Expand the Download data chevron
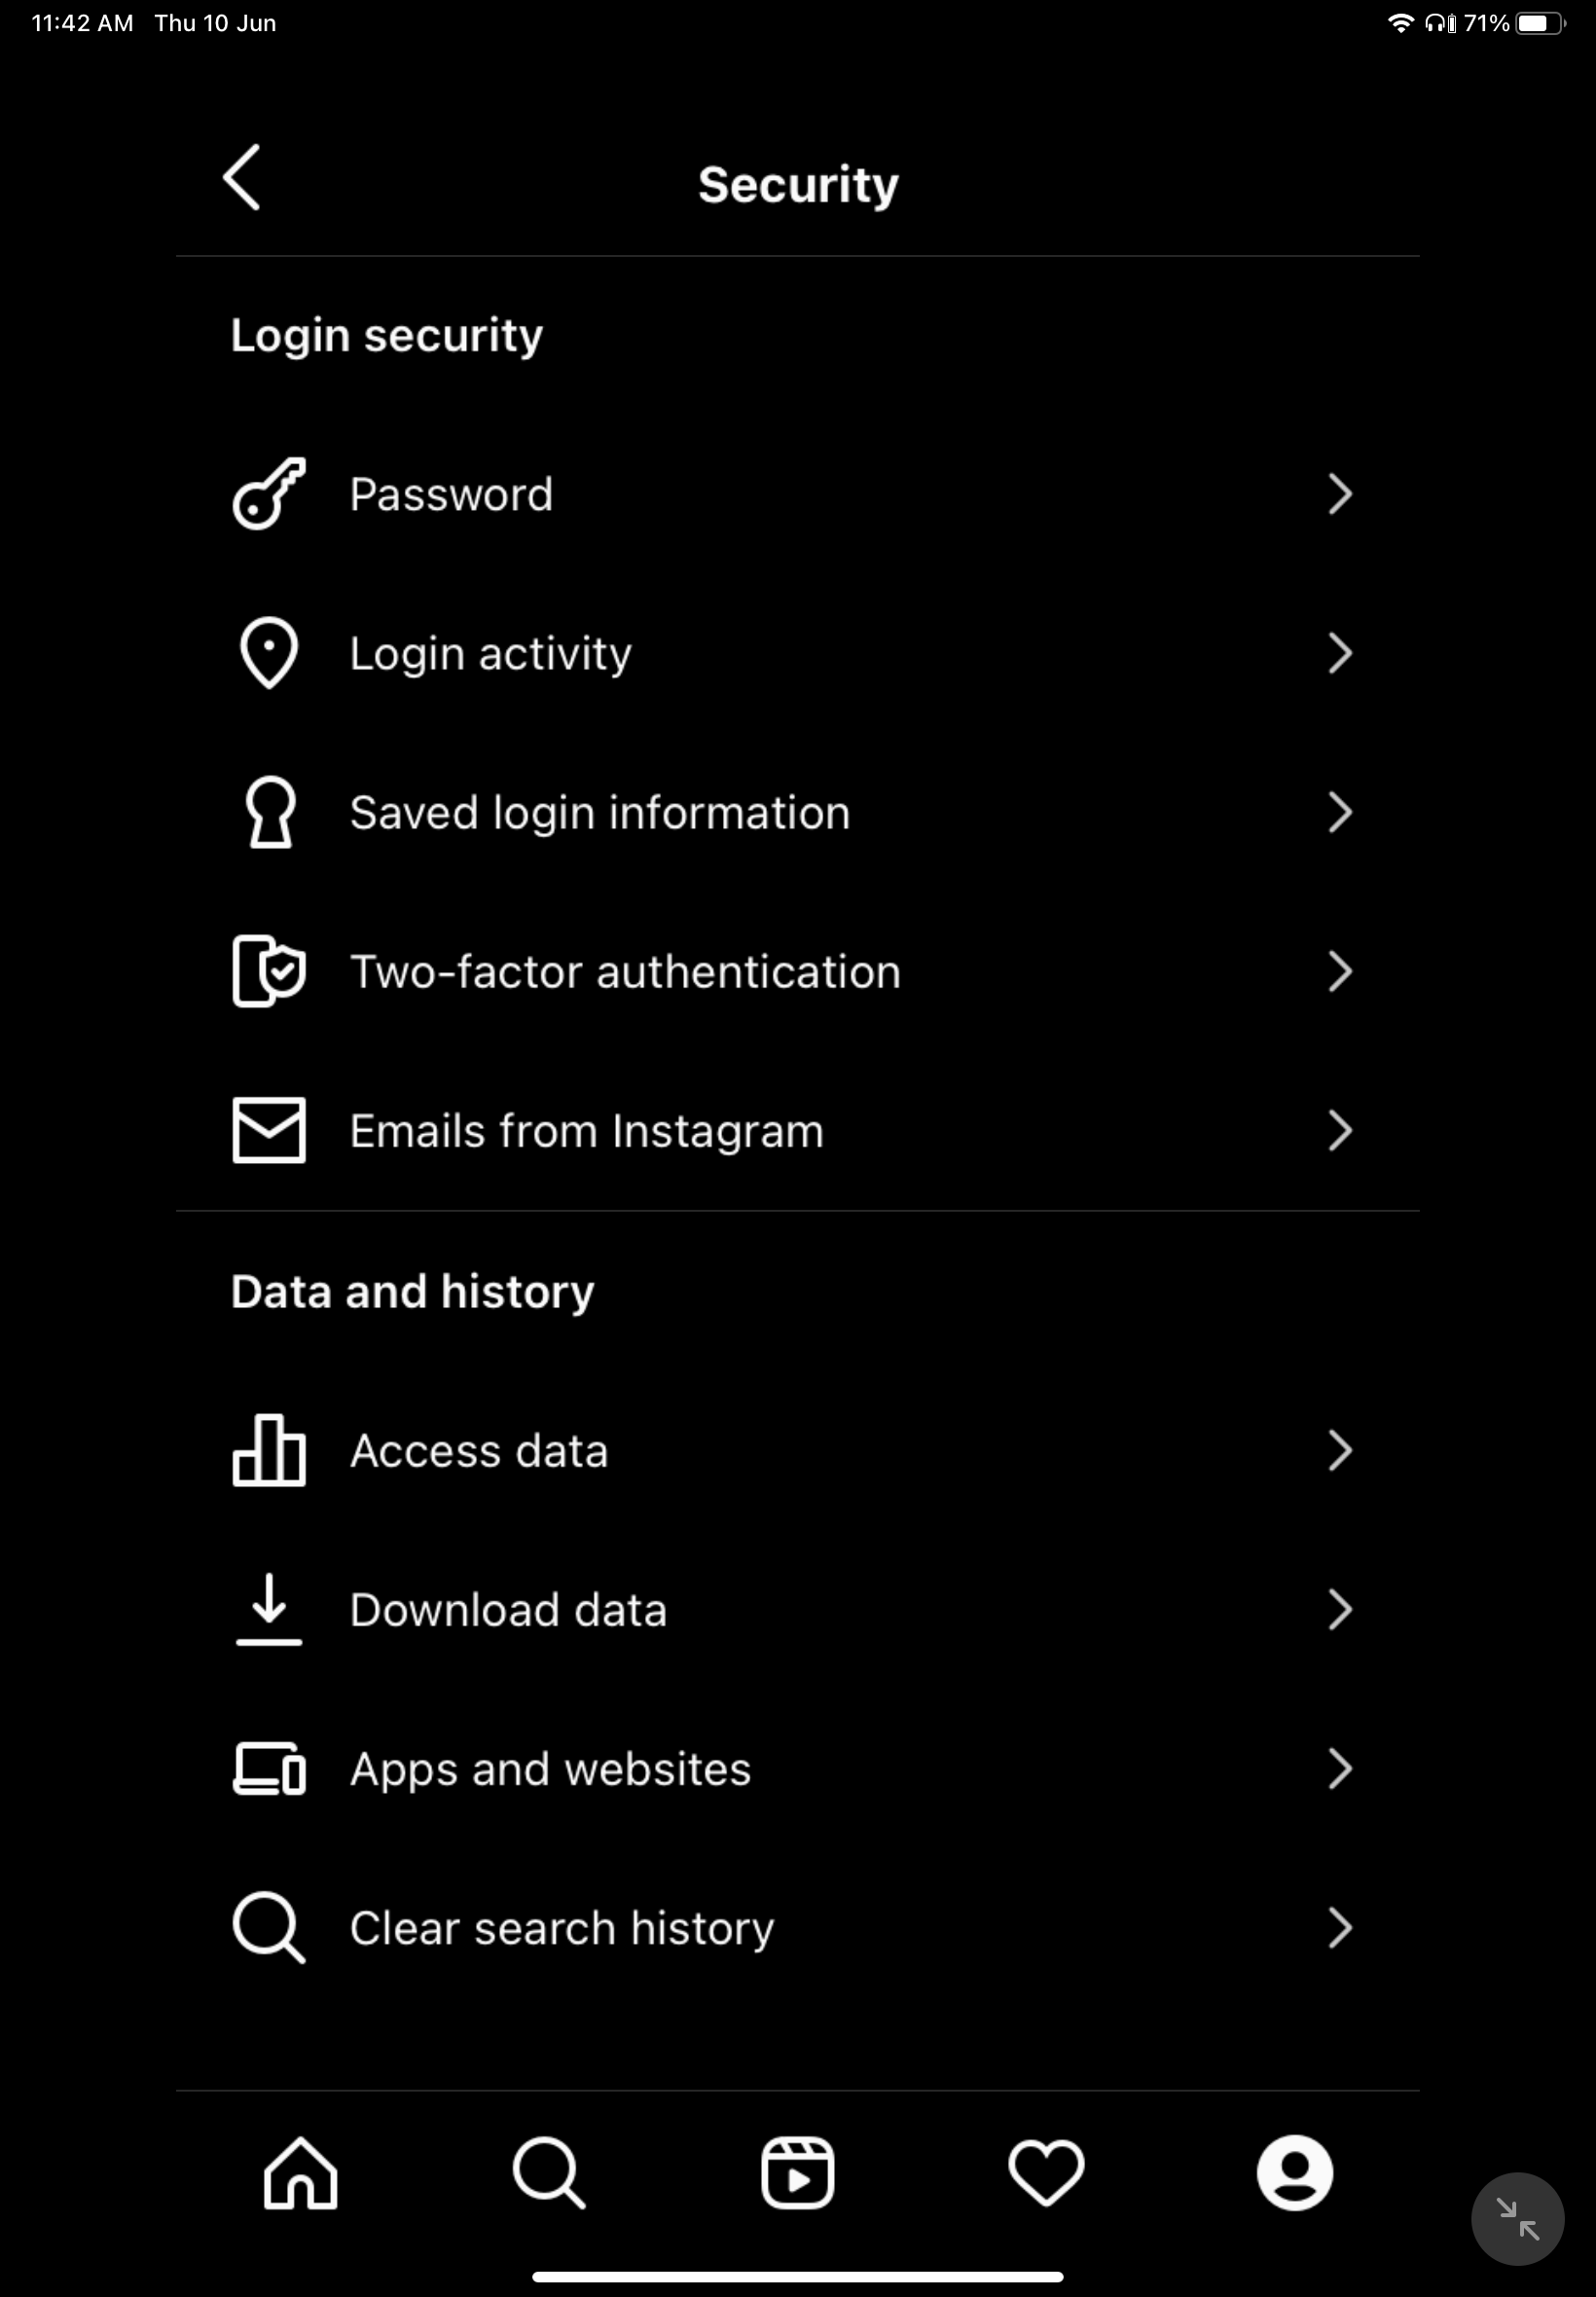Viewport: 1596px width, 2297px height. (x=1340, y=1609)
